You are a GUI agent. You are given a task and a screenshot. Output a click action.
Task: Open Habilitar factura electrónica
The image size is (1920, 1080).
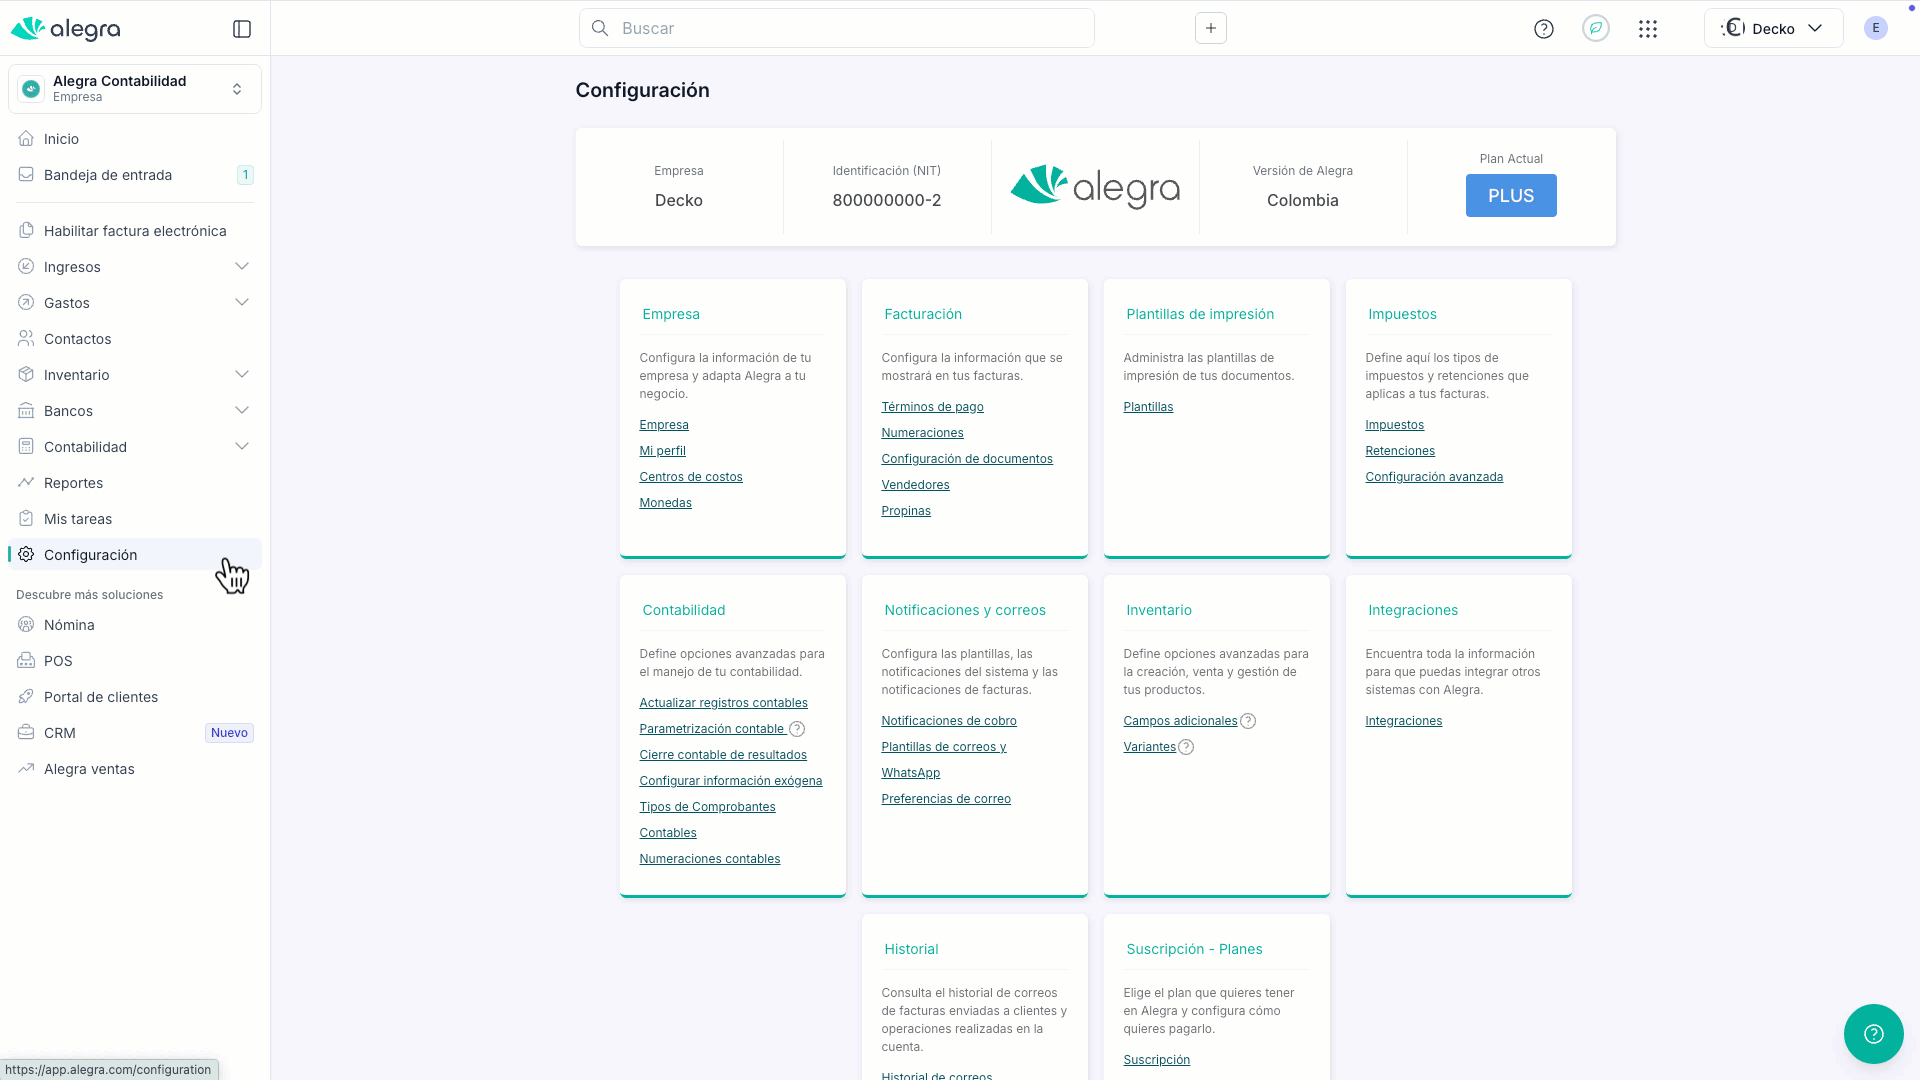click(x=135, y=230)
